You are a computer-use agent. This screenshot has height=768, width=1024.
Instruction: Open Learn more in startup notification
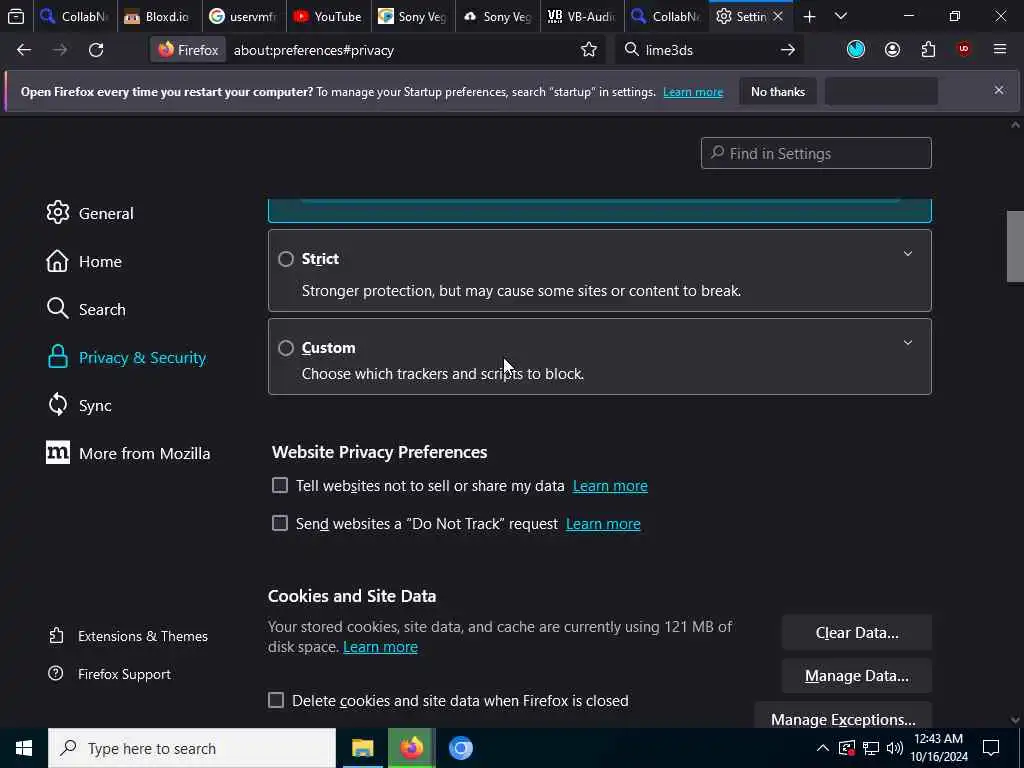pos(693,92)
